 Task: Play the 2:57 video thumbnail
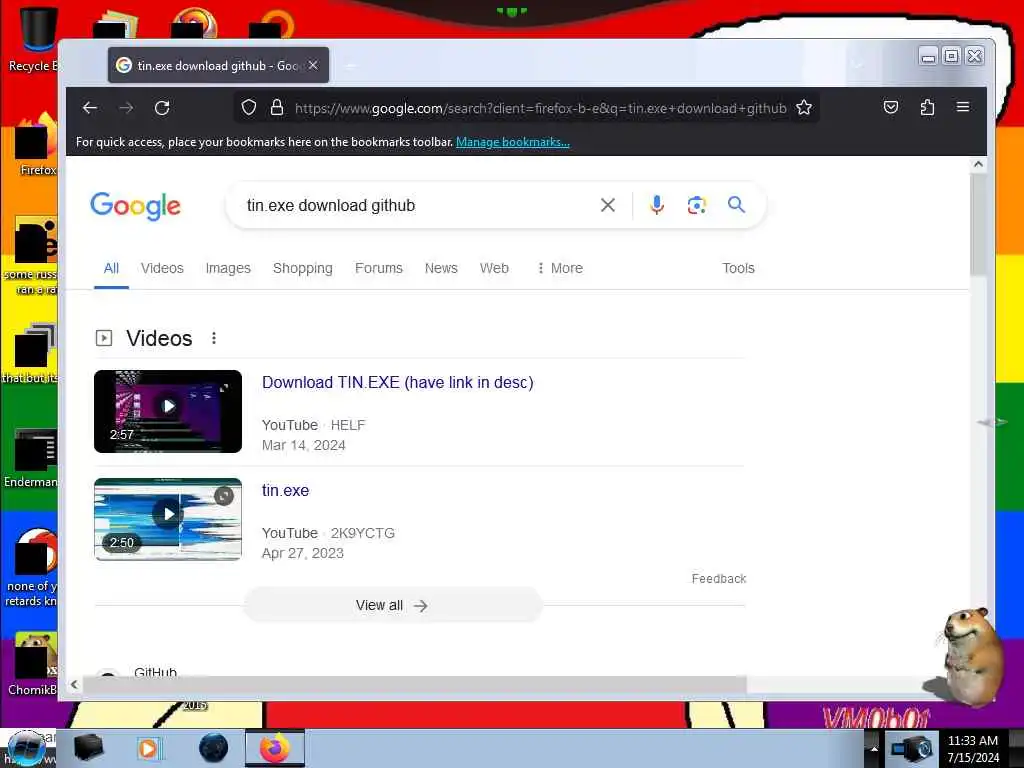(168, 411)
